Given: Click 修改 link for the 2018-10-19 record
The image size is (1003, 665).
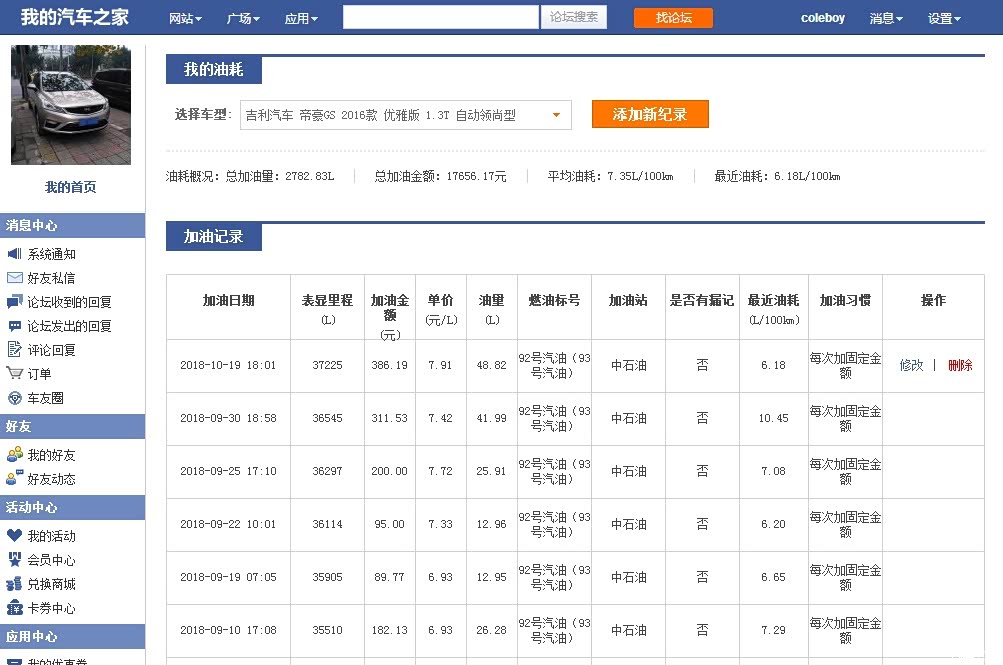Looking at the screenshot, I should 911,365.
